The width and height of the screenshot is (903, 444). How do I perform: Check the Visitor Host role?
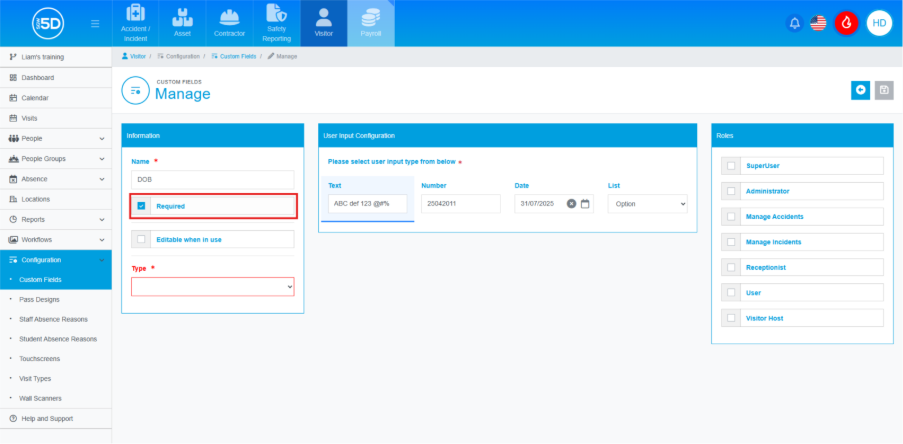click(731, 318)
